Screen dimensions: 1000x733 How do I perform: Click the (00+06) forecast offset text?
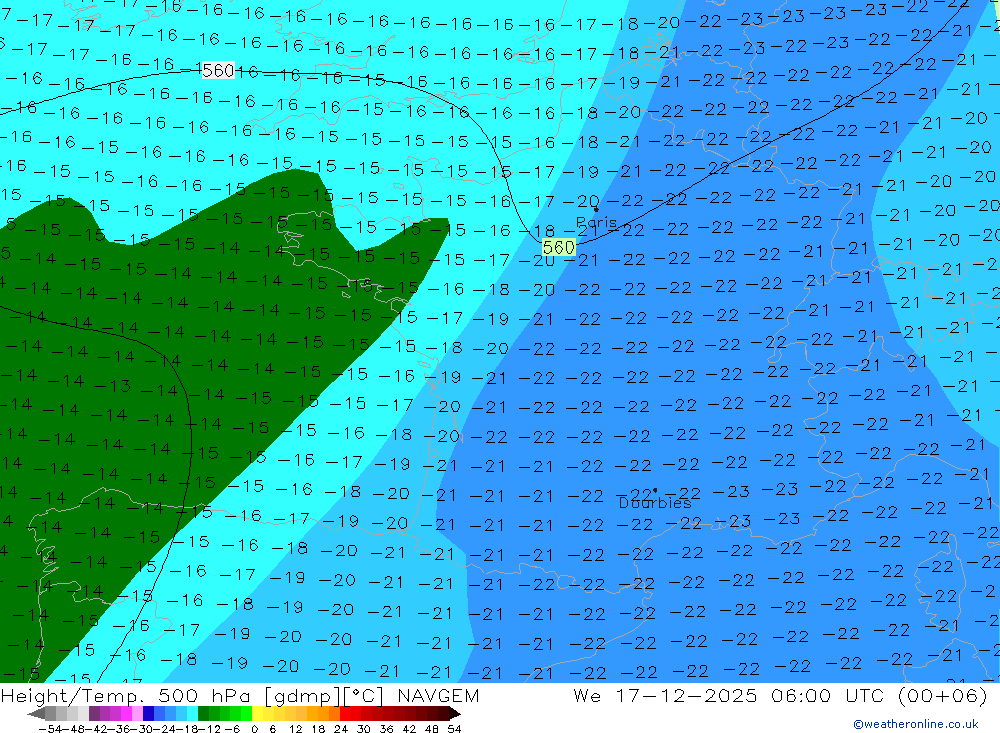click(x=943, y=695)
